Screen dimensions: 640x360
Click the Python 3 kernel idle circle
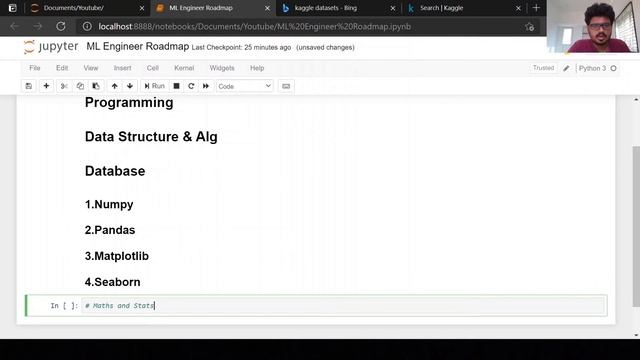pos(613,68)
